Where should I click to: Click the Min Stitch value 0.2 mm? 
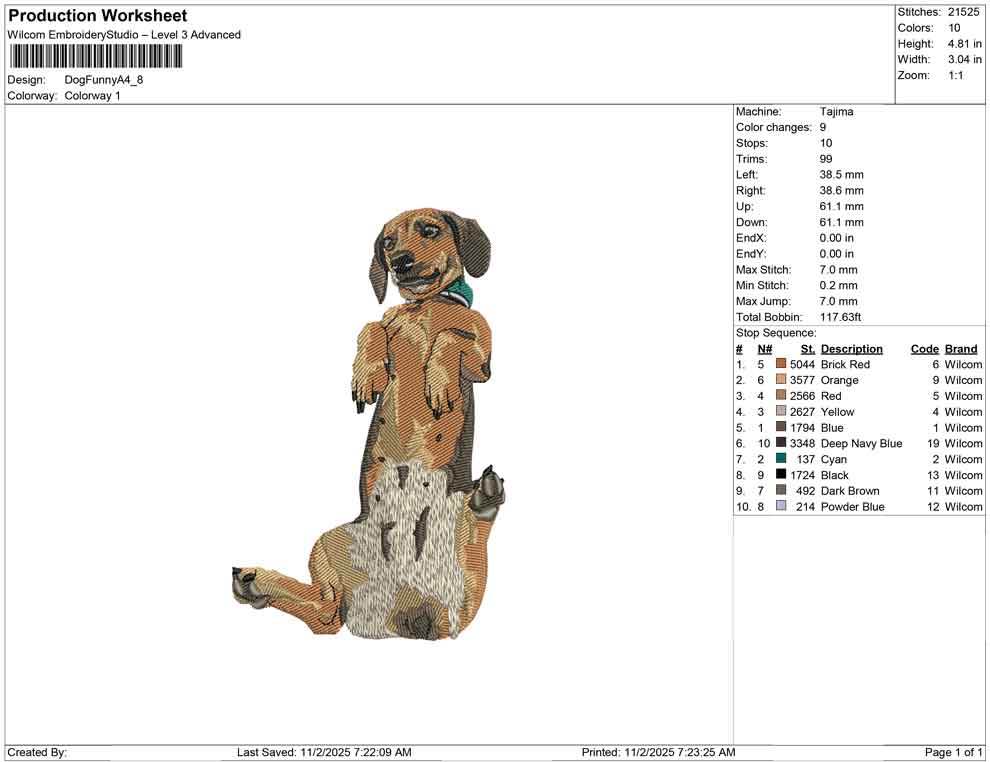(838, 285)
